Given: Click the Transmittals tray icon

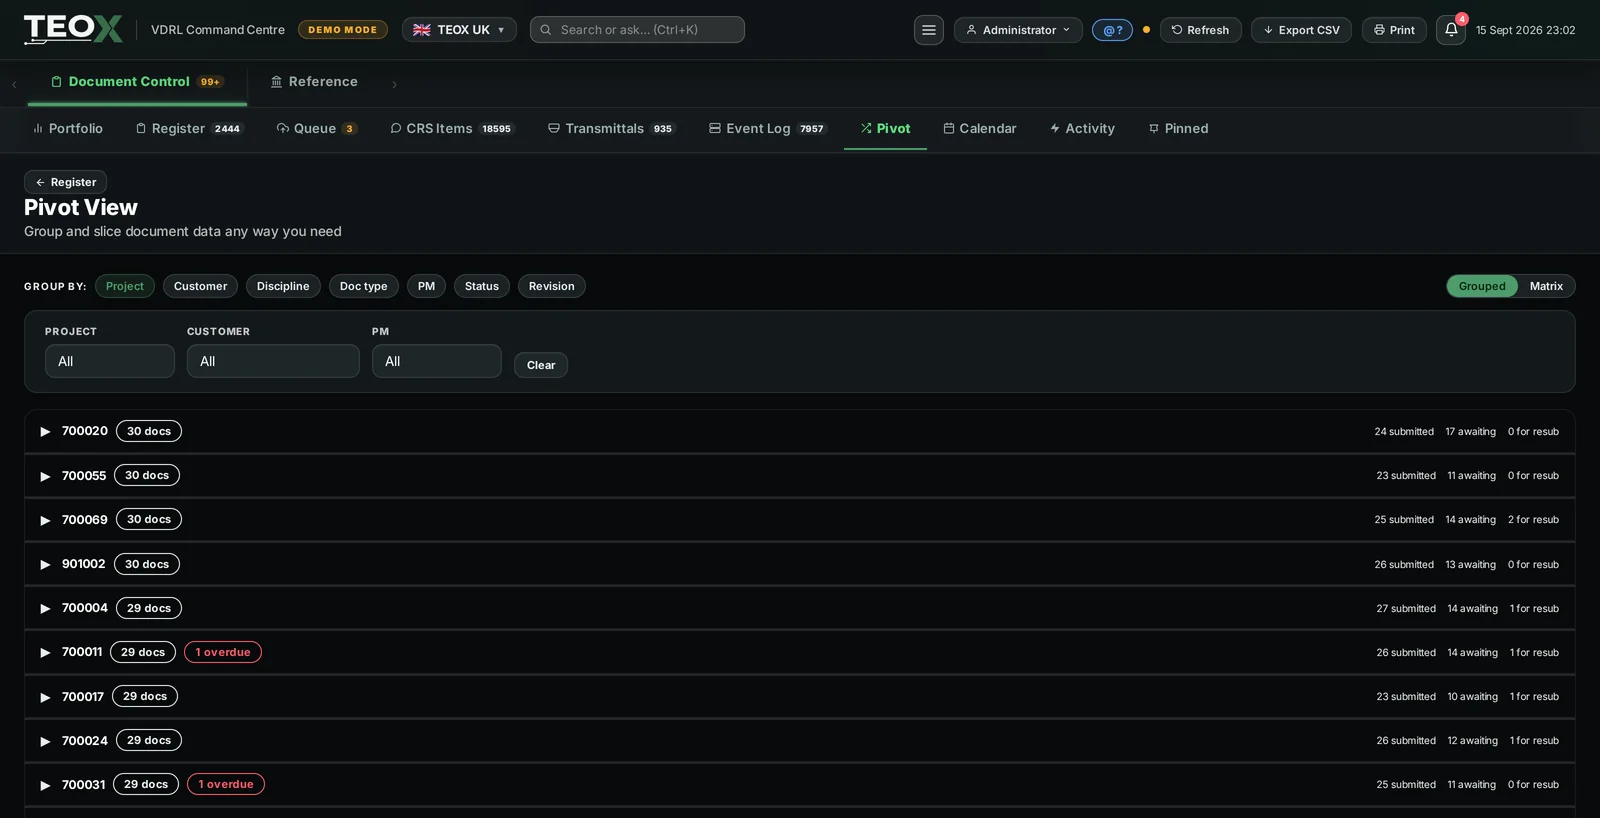Looking at the screenshot, I should click(554, 129).
